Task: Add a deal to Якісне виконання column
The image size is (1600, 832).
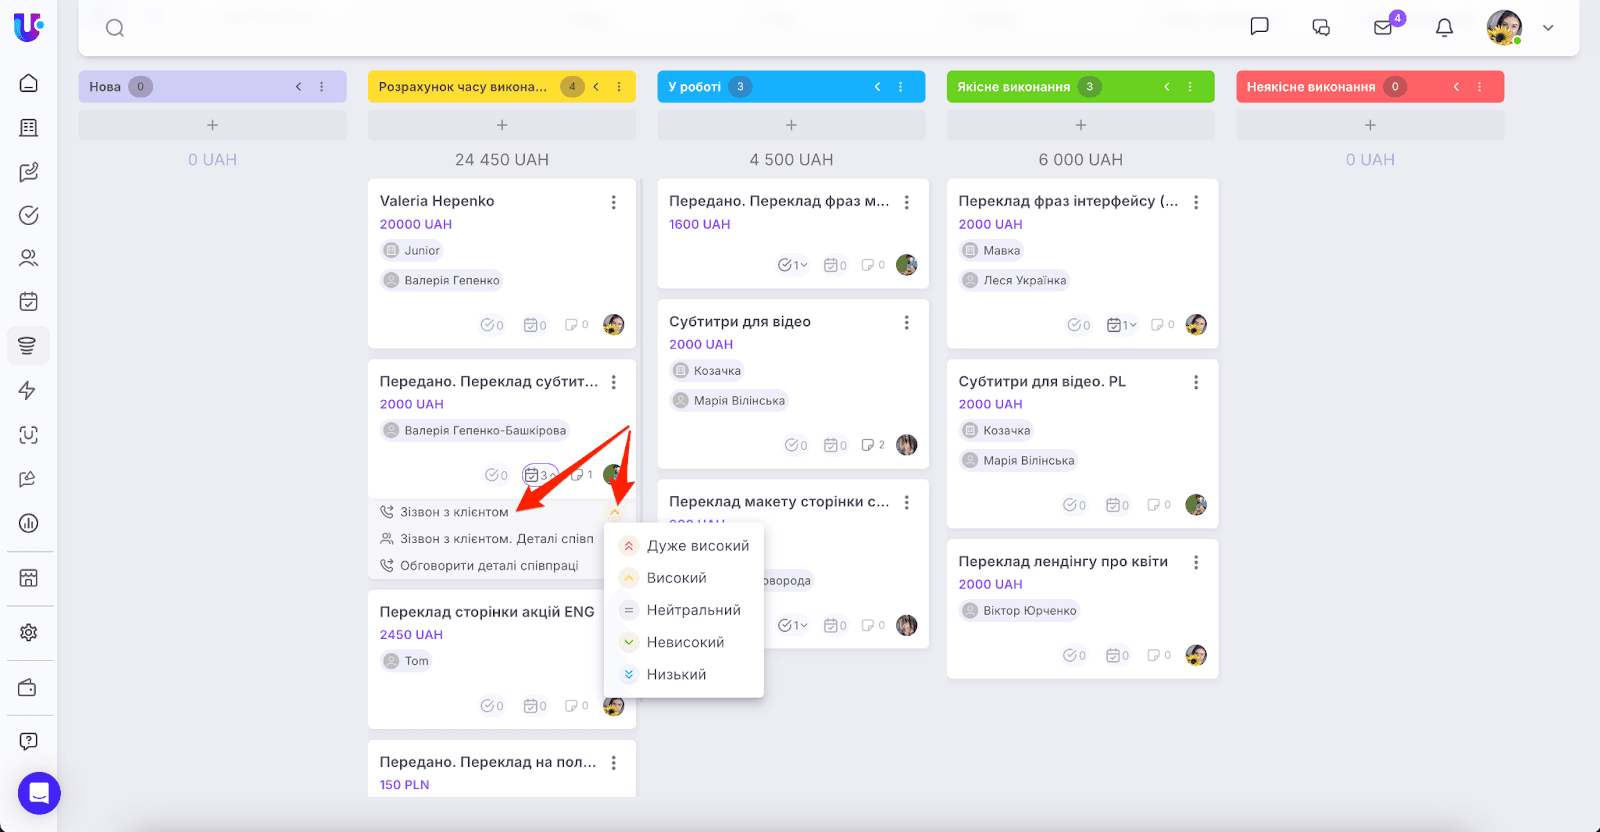Action: pos(1081,125)
